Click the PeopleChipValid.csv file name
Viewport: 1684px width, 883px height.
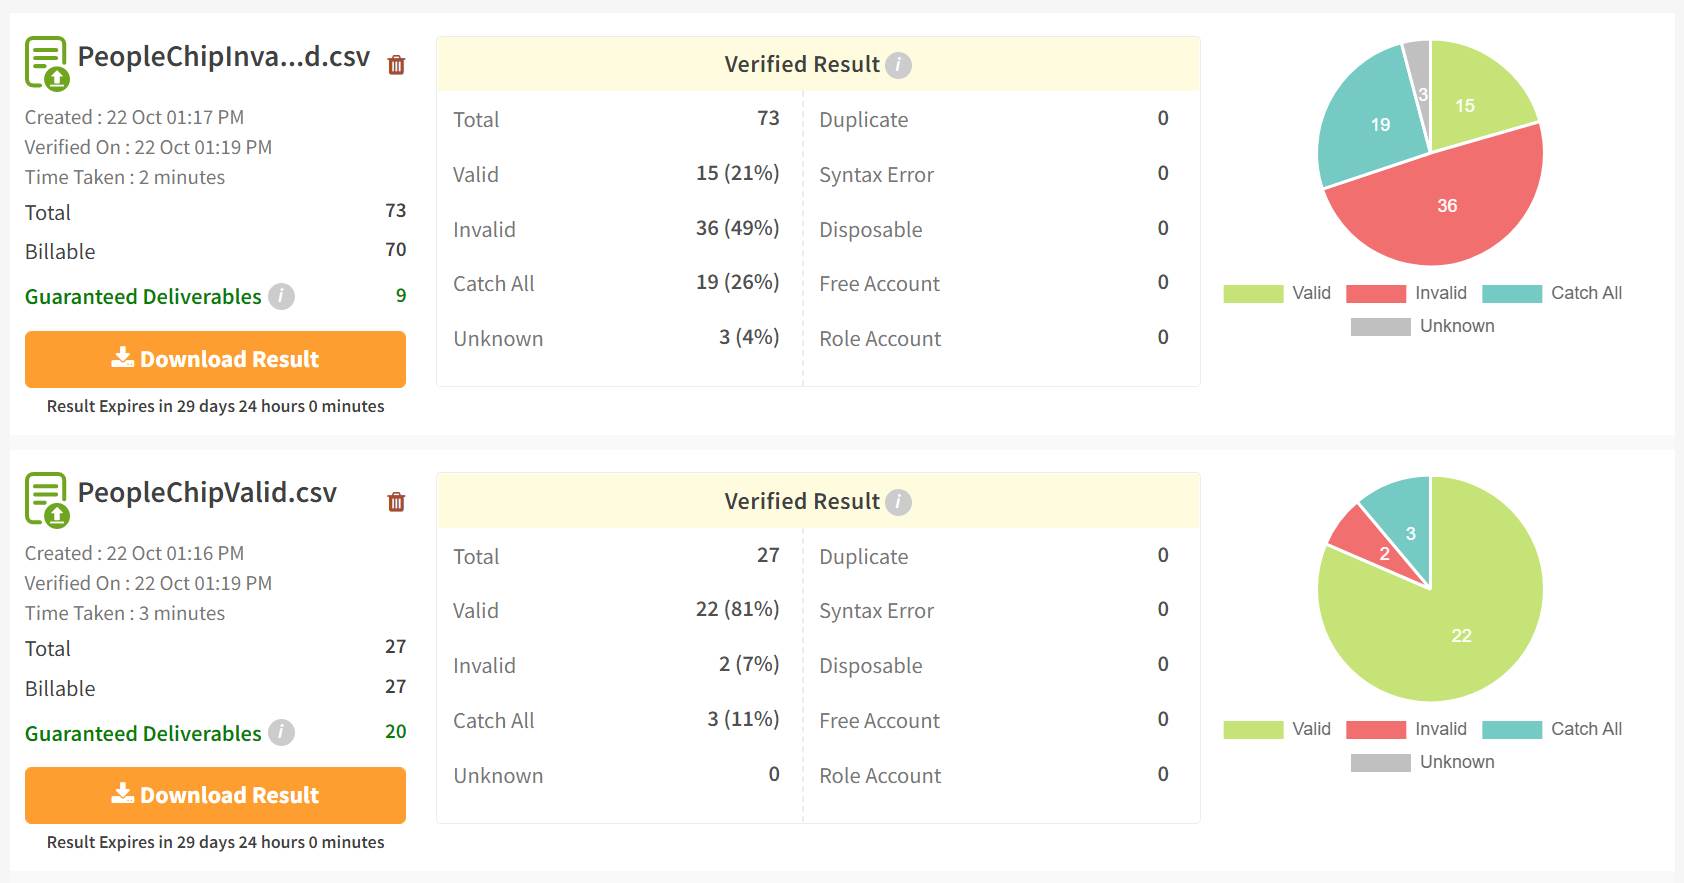(208, 492)
